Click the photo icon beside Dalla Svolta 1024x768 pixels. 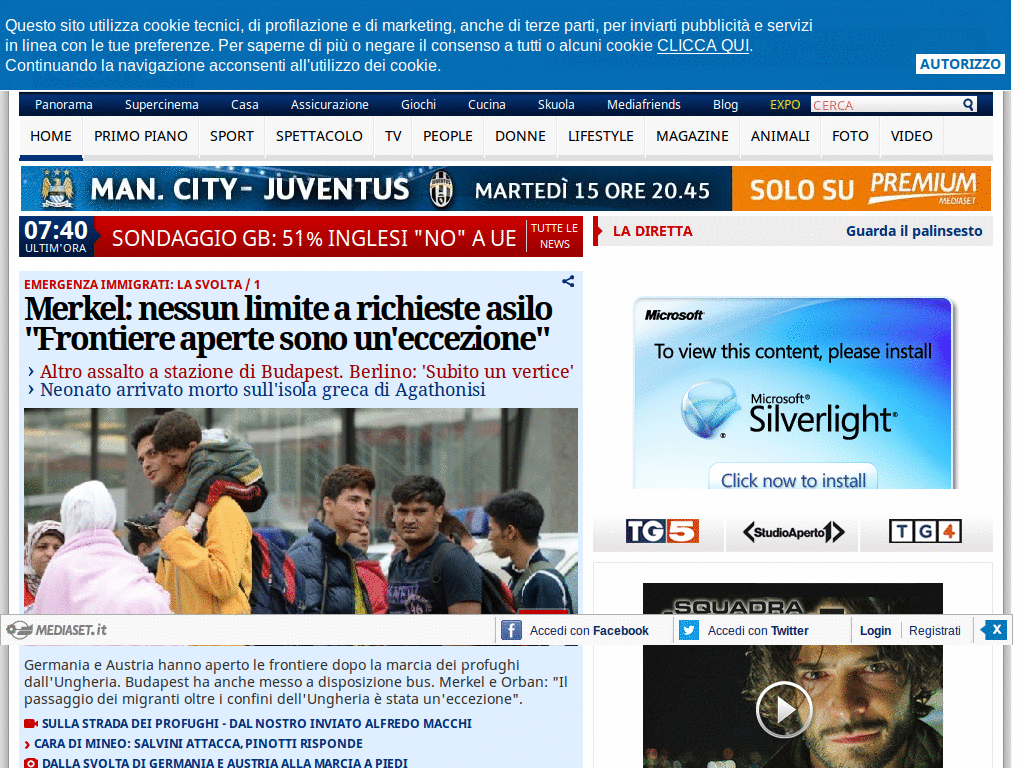pyautogui.click(x=31, y=763)
